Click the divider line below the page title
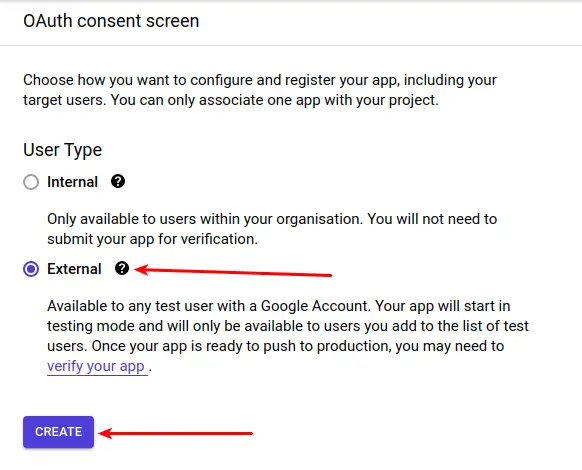The height and width of the screenshot is (470, 582). (291, 46)
